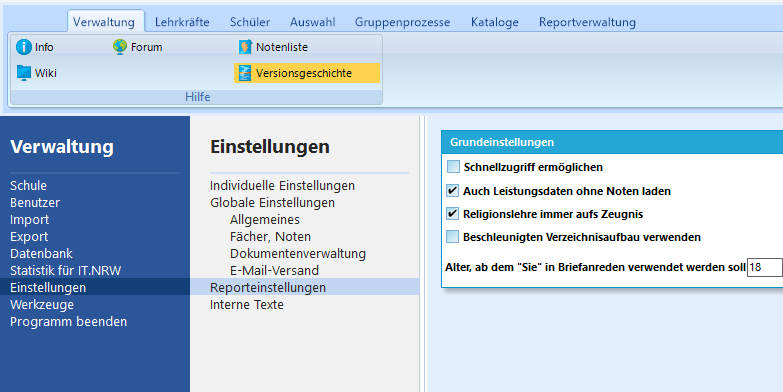Select Schule in the Verwaltung sidebar

(28, 185)
